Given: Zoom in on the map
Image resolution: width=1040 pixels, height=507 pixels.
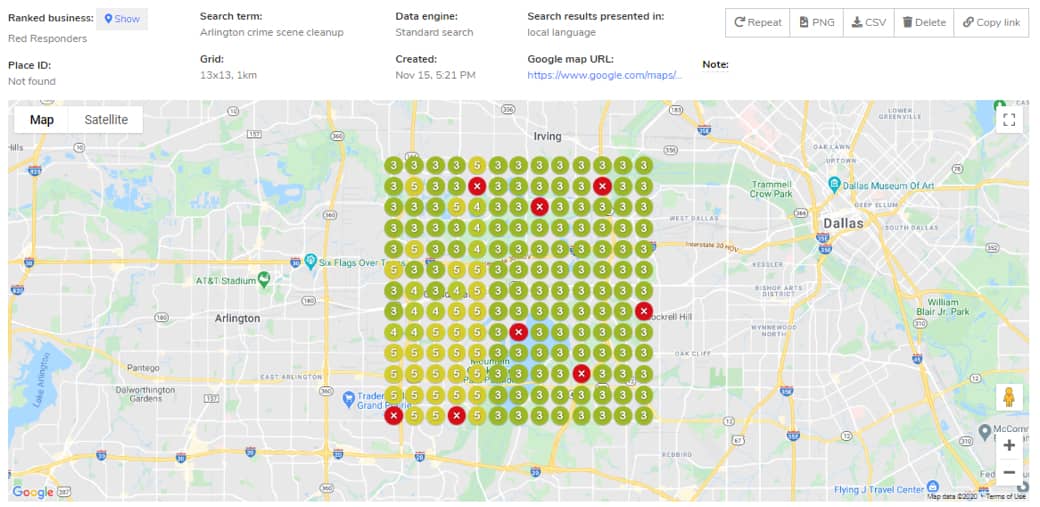Looking at the screenshot, I should (1009, 445).
